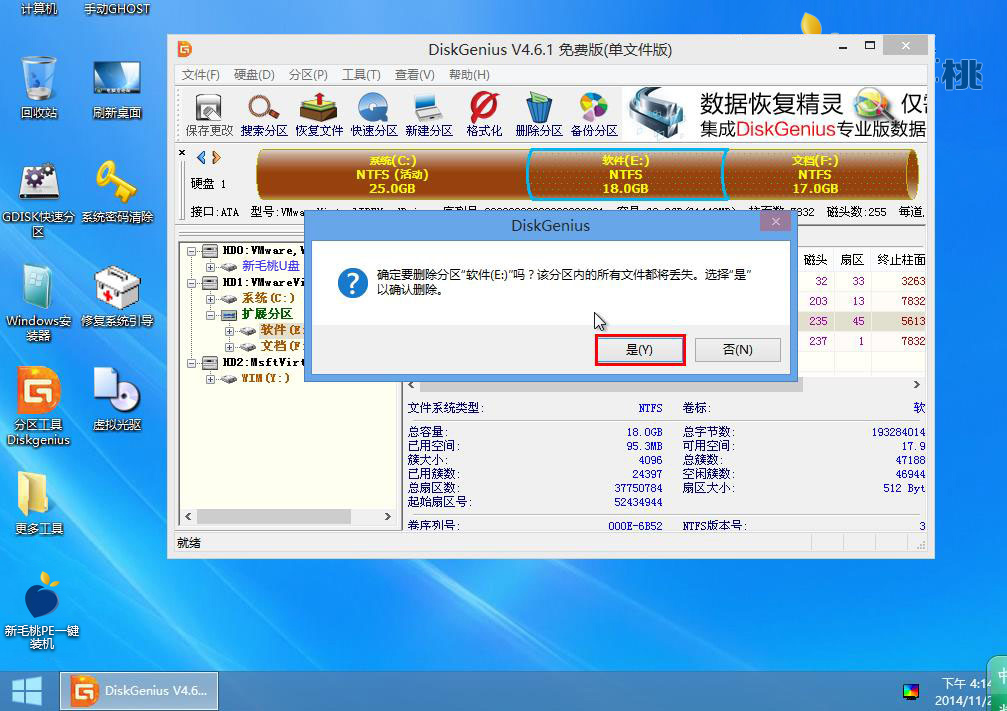Expand the 新毛桃U盘 tree node
1007x711 pixels.
pos(210,267)
